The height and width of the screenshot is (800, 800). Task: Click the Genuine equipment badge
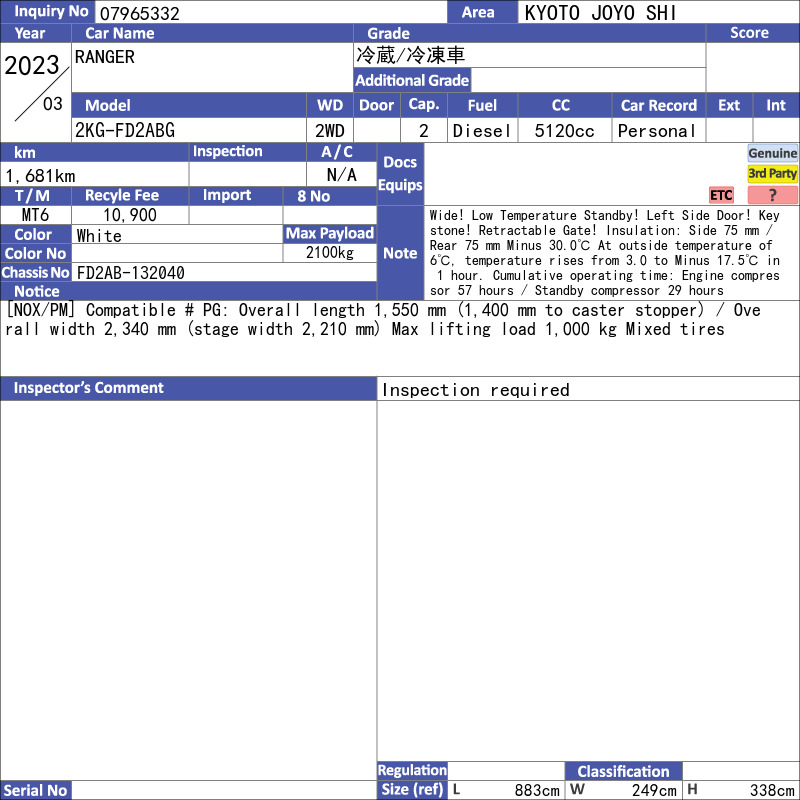(x=772, y=153)
